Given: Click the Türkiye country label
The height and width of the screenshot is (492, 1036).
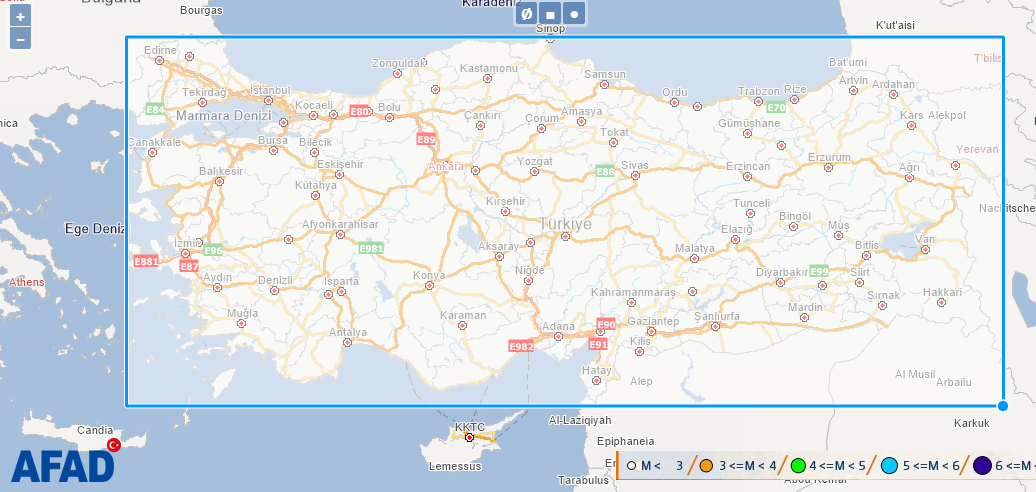Looking at the screenshot, I should pyautogui.click(x=566, y=224).
